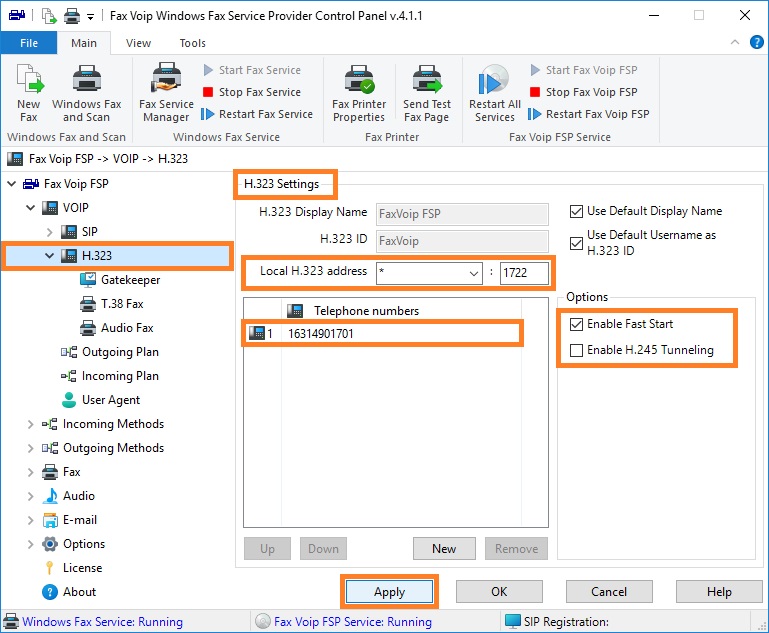The height and width of the screenshot is (633, 769).
Task: Send Test Fax Page
Action: pos(427,92)
